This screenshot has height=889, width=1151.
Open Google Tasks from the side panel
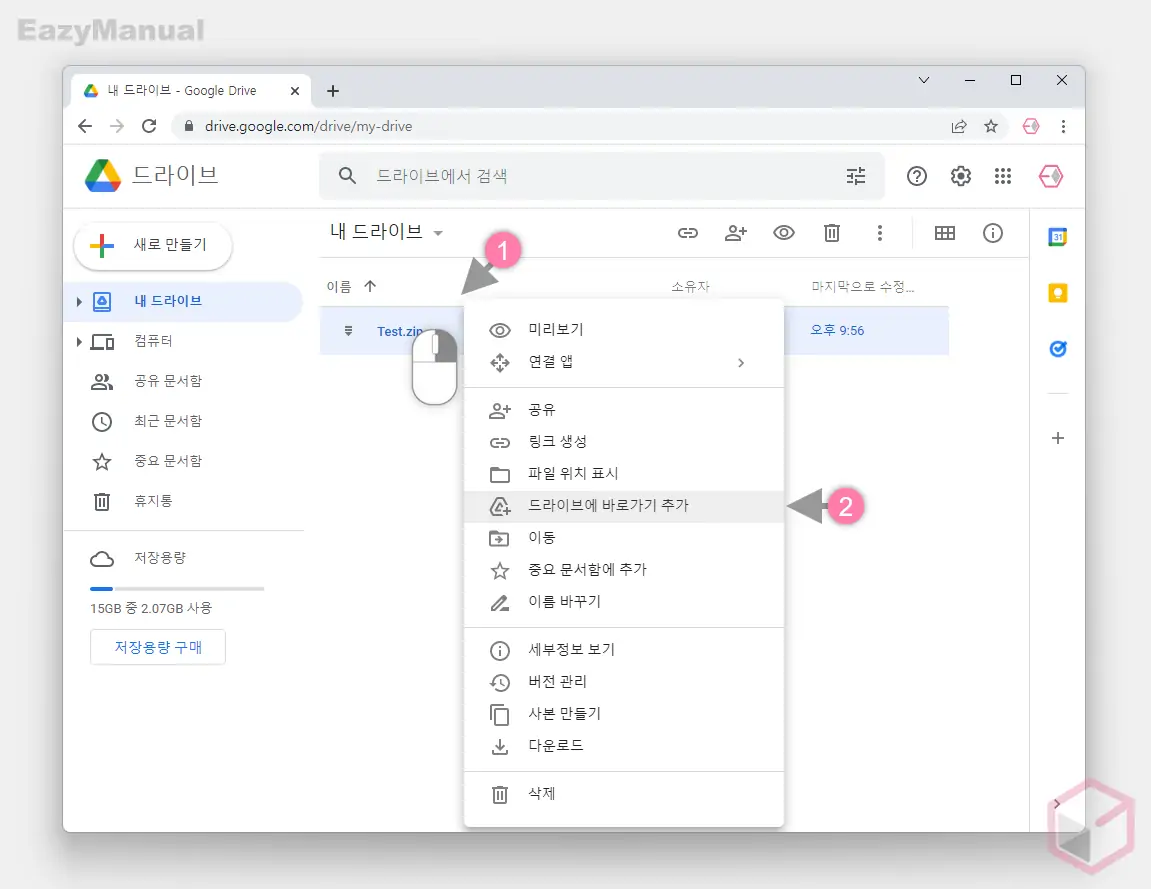tap(1057, 348)
